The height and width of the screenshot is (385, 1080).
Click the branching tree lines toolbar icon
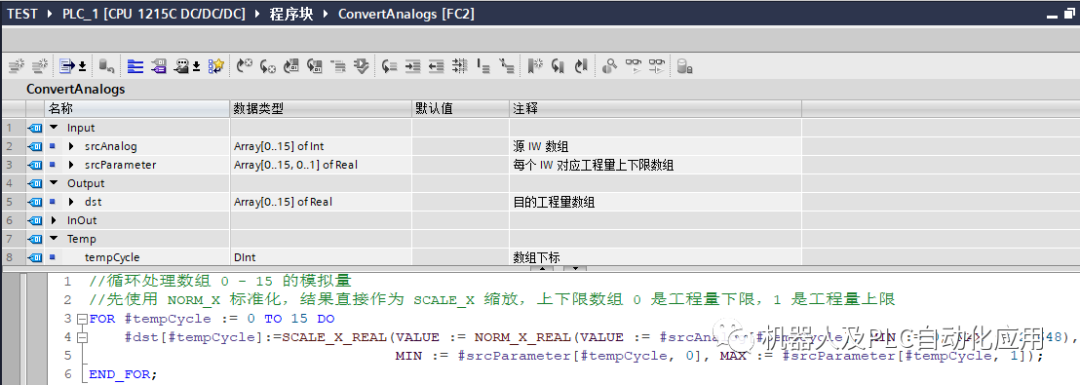click(507, 65)
